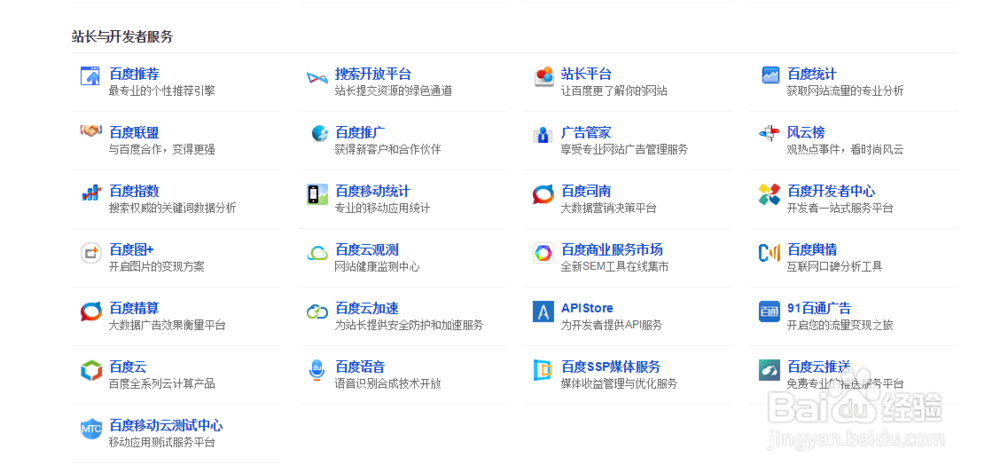Click the 百度云观测 cloud icon
The image size is (1000, 473).
(317, 253)
